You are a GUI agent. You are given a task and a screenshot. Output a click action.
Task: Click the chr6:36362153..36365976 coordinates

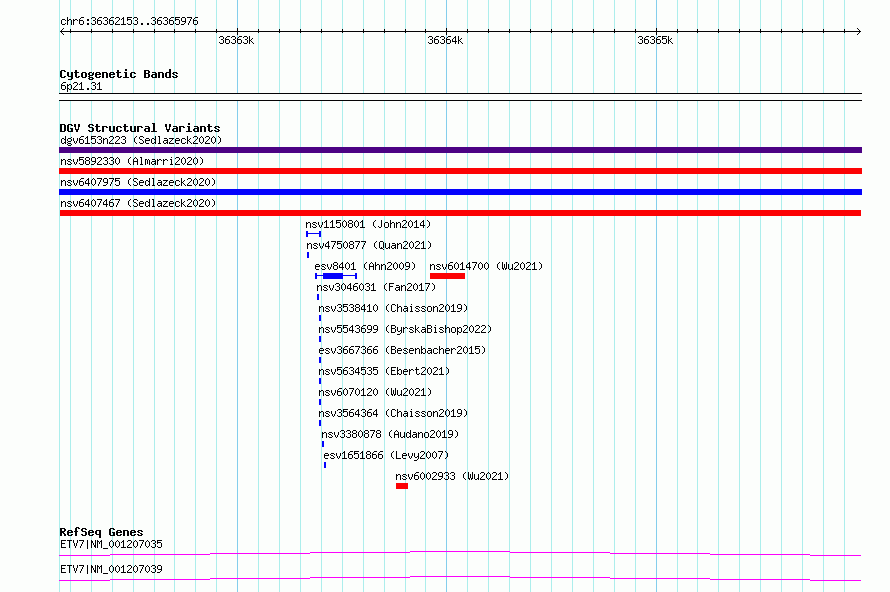click(x=129, y=22)
